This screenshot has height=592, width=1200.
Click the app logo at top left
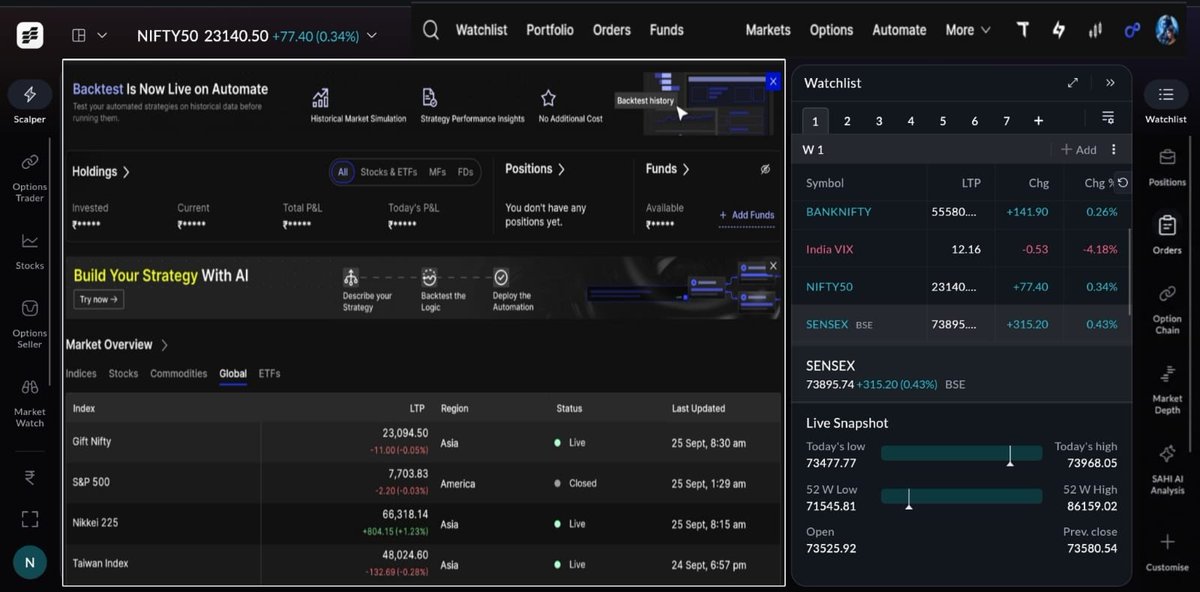click(x=30, y=35)
